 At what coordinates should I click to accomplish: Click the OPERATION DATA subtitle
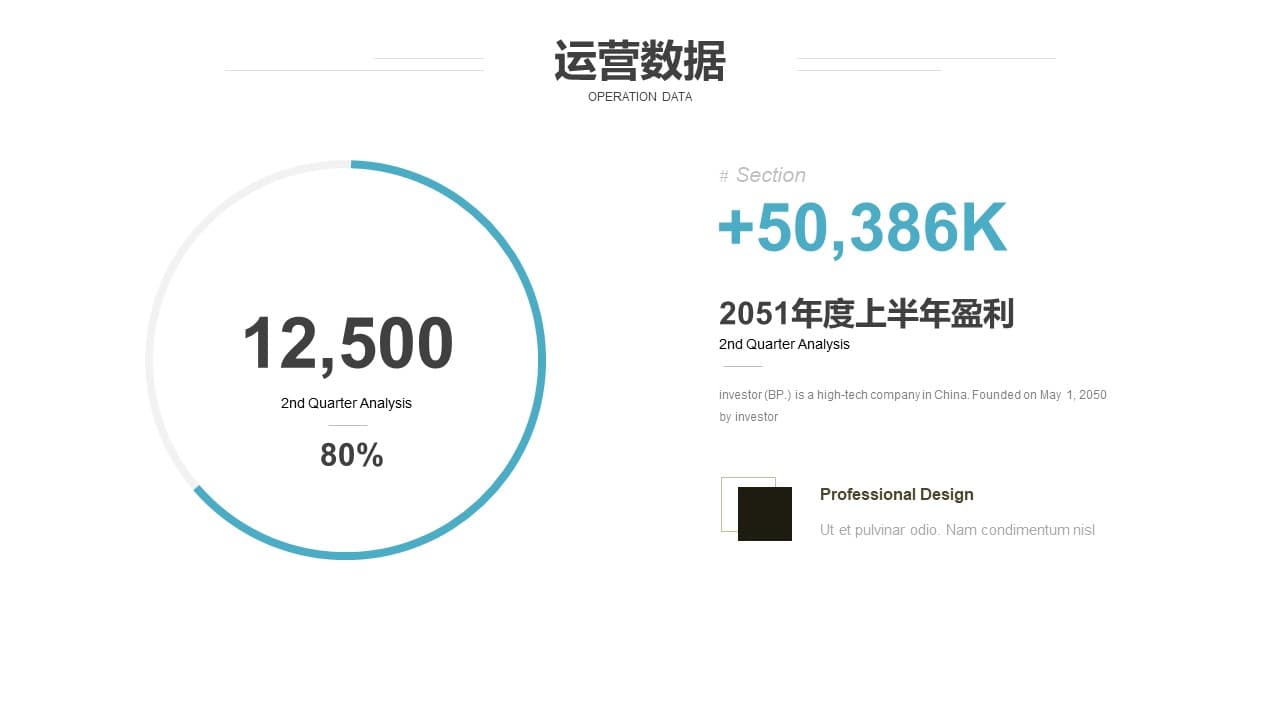point(640,97)
